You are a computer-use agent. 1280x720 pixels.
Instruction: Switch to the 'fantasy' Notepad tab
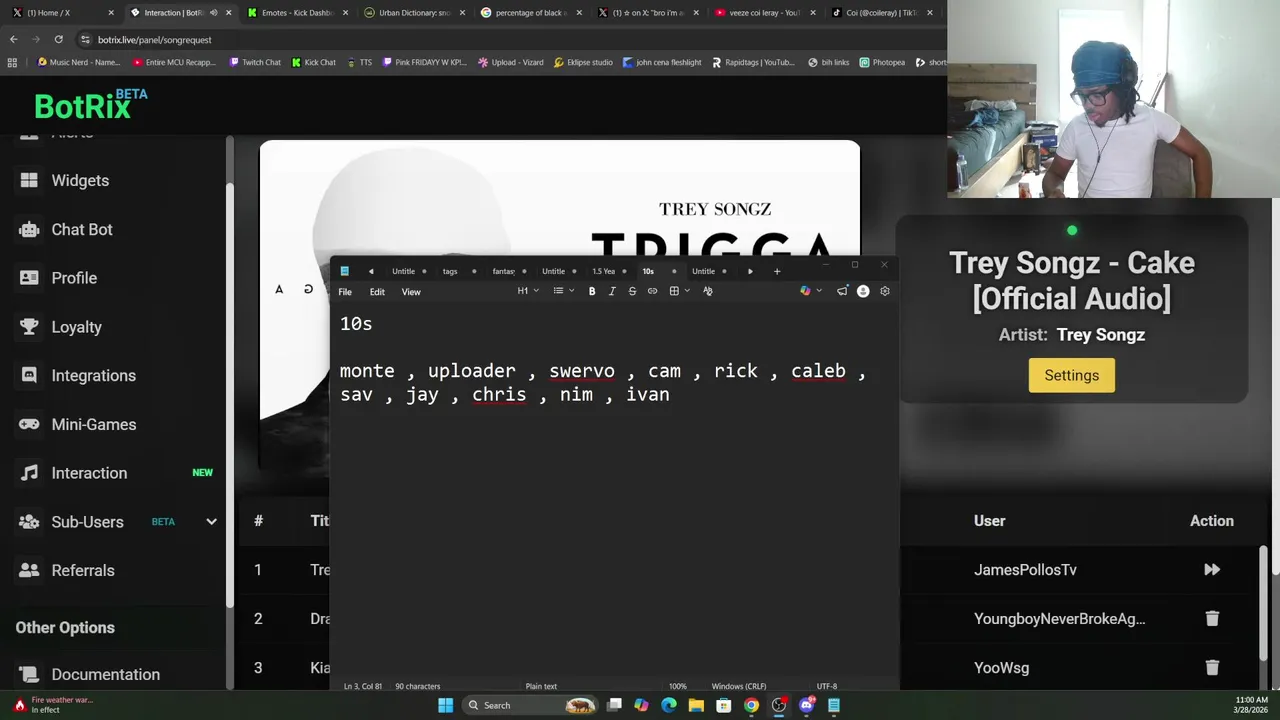503,271
